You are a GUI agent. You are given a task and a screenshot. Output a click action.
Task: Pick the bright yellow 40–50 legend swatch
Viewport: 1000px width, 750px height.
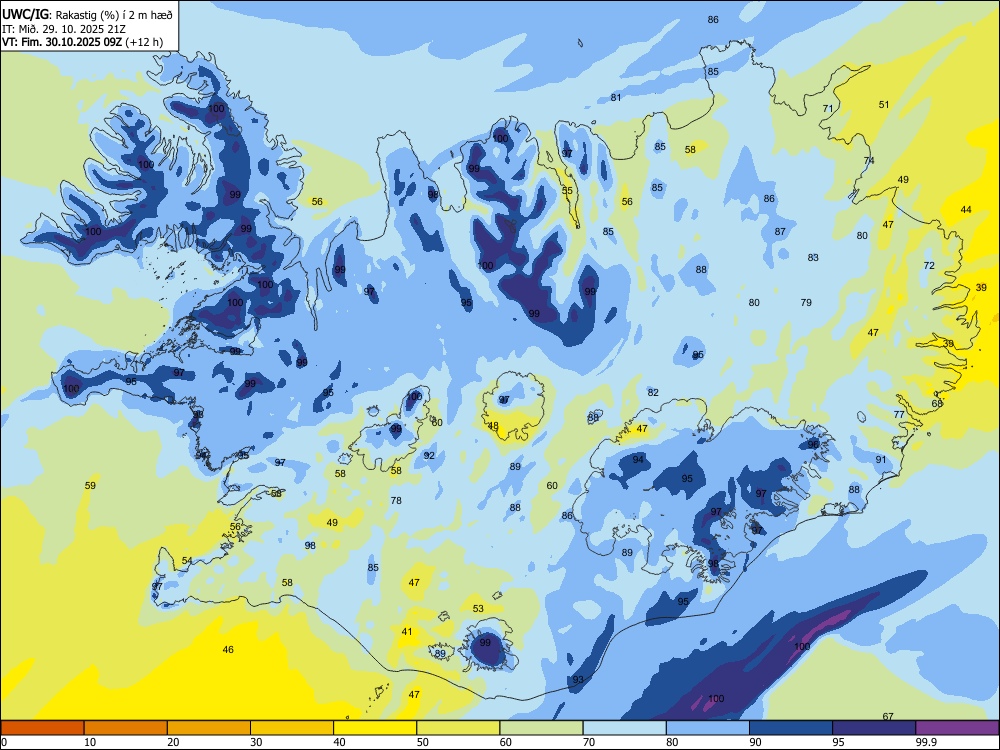click(x=375, y=728)
